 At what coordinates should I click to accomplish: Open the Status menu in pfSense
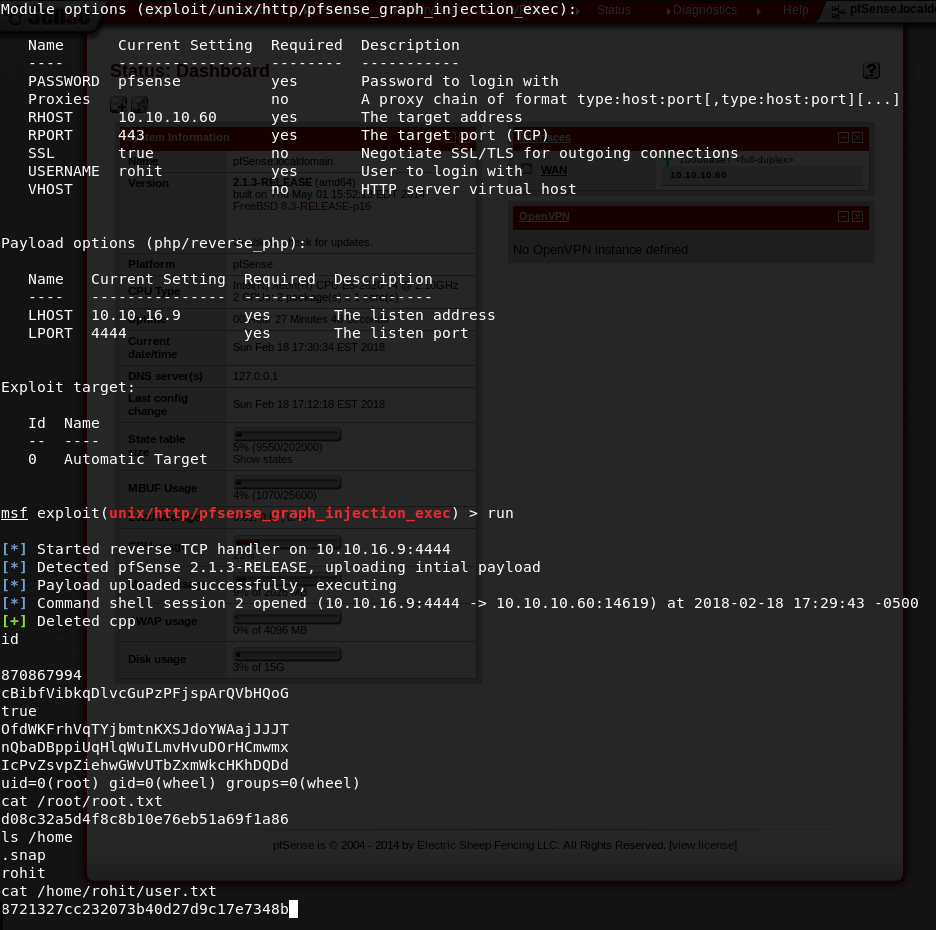pos(614,10)
